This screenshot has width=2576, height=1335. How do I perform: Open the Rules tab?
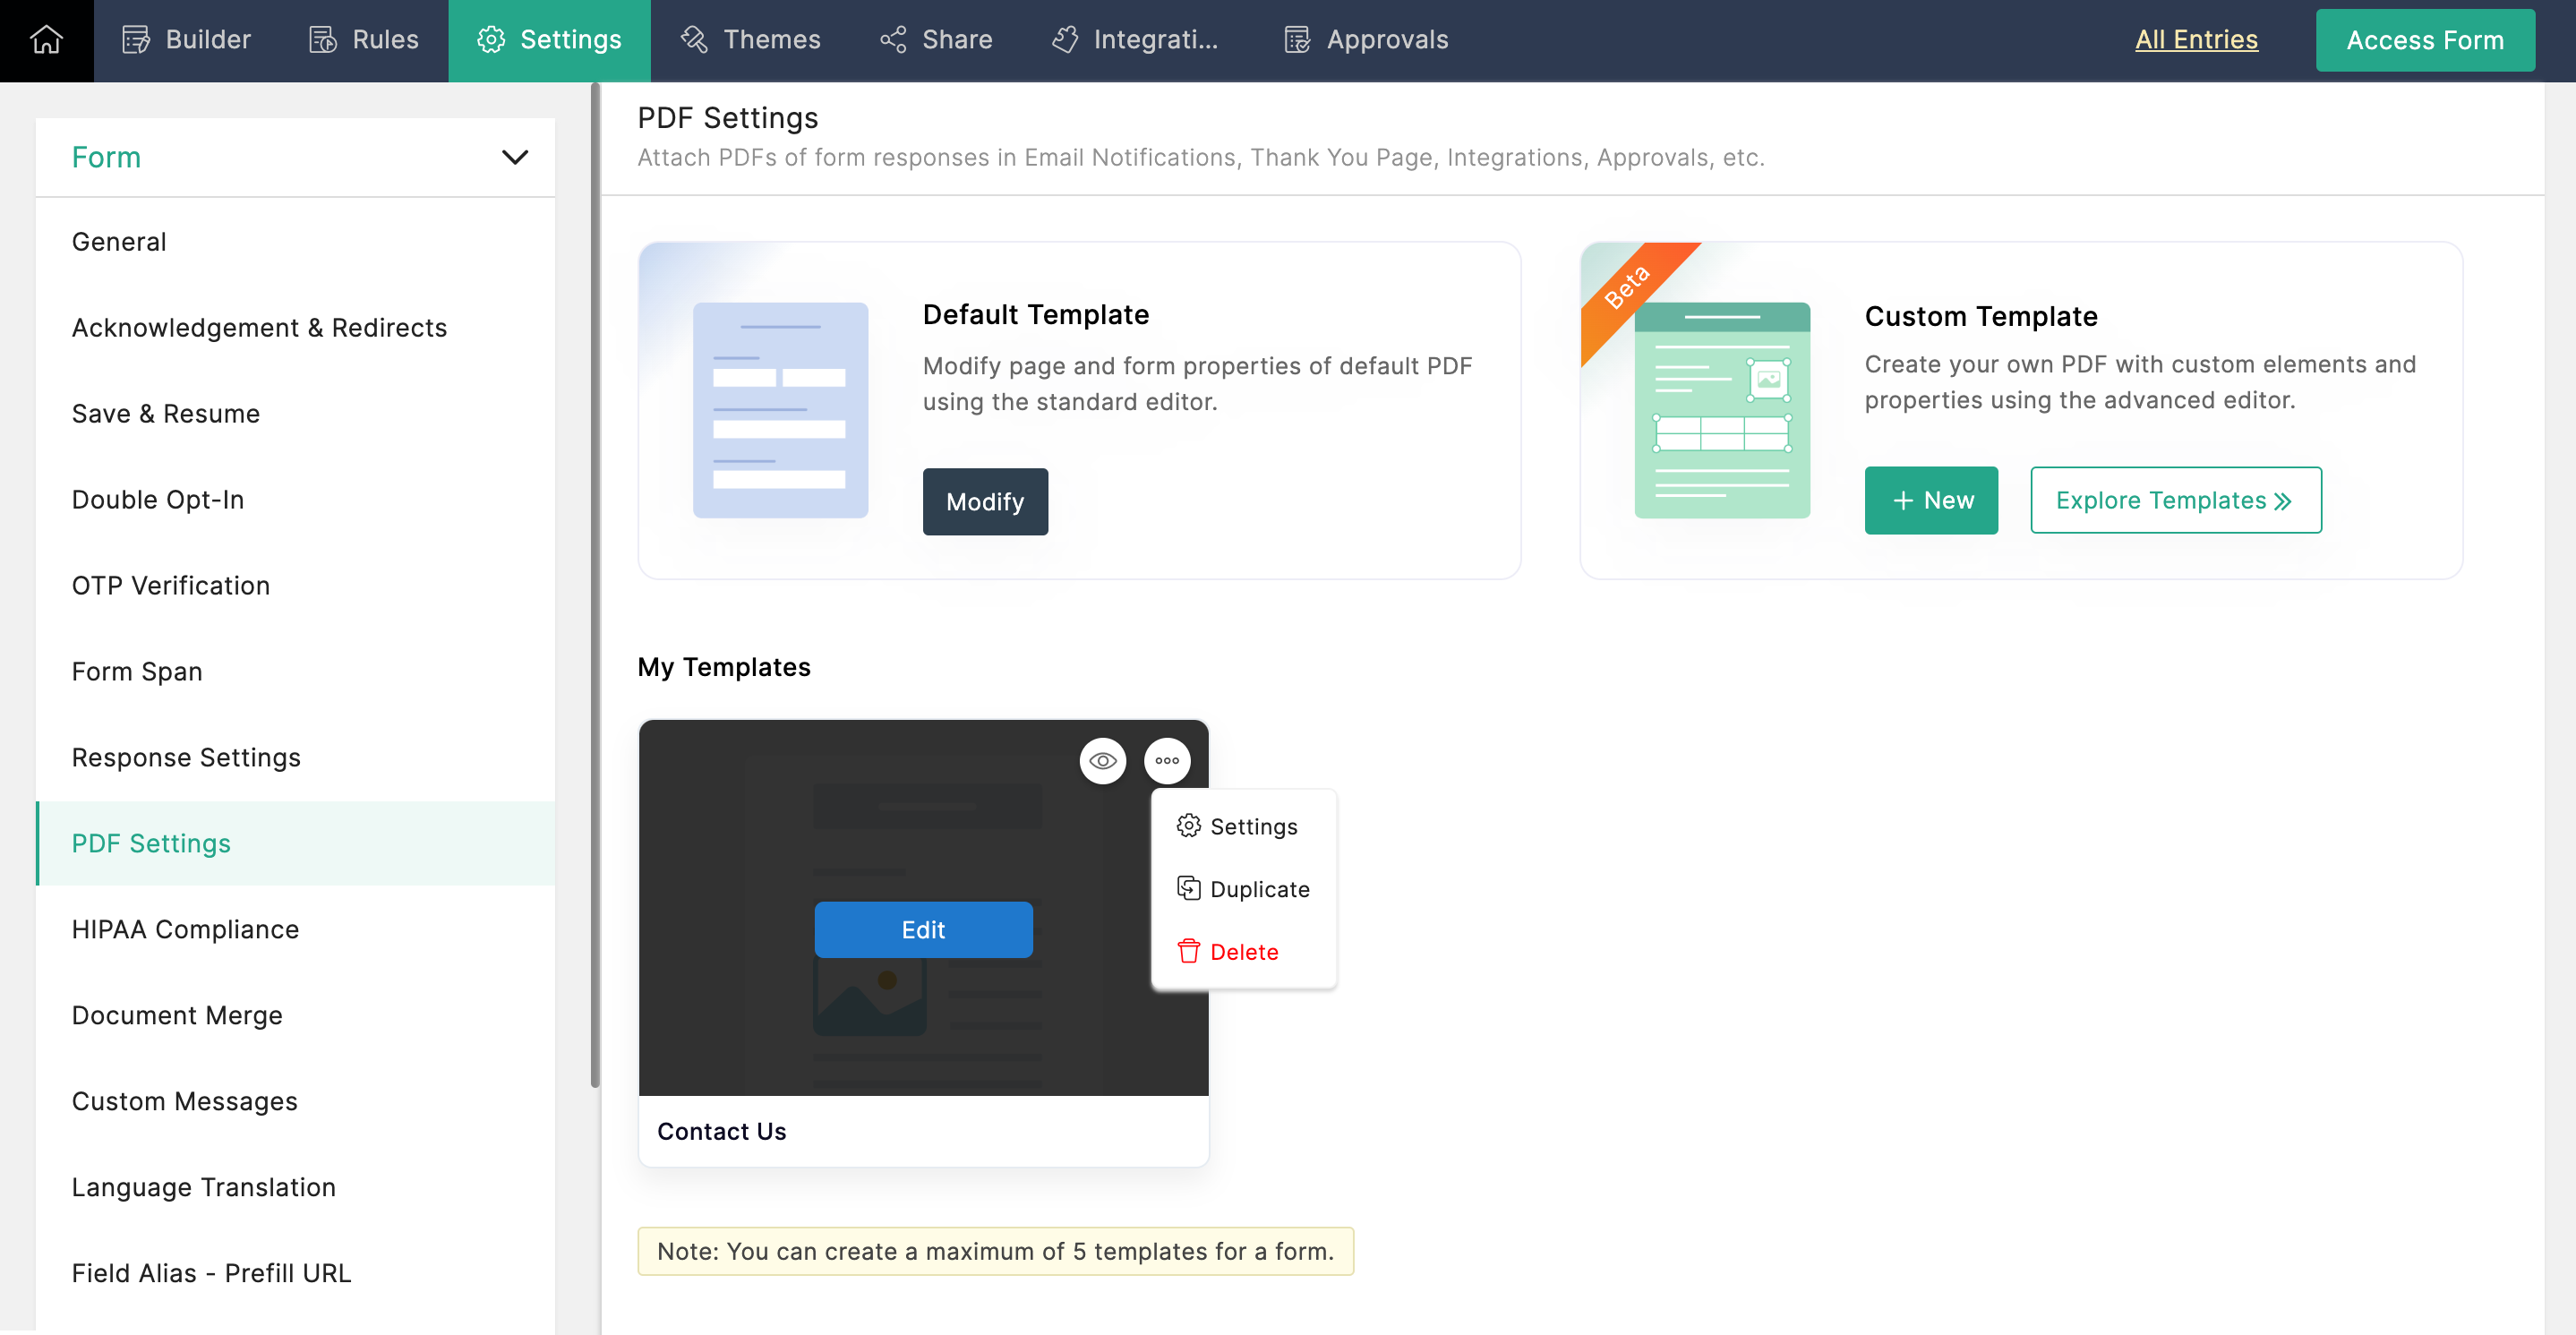point(364,40)
